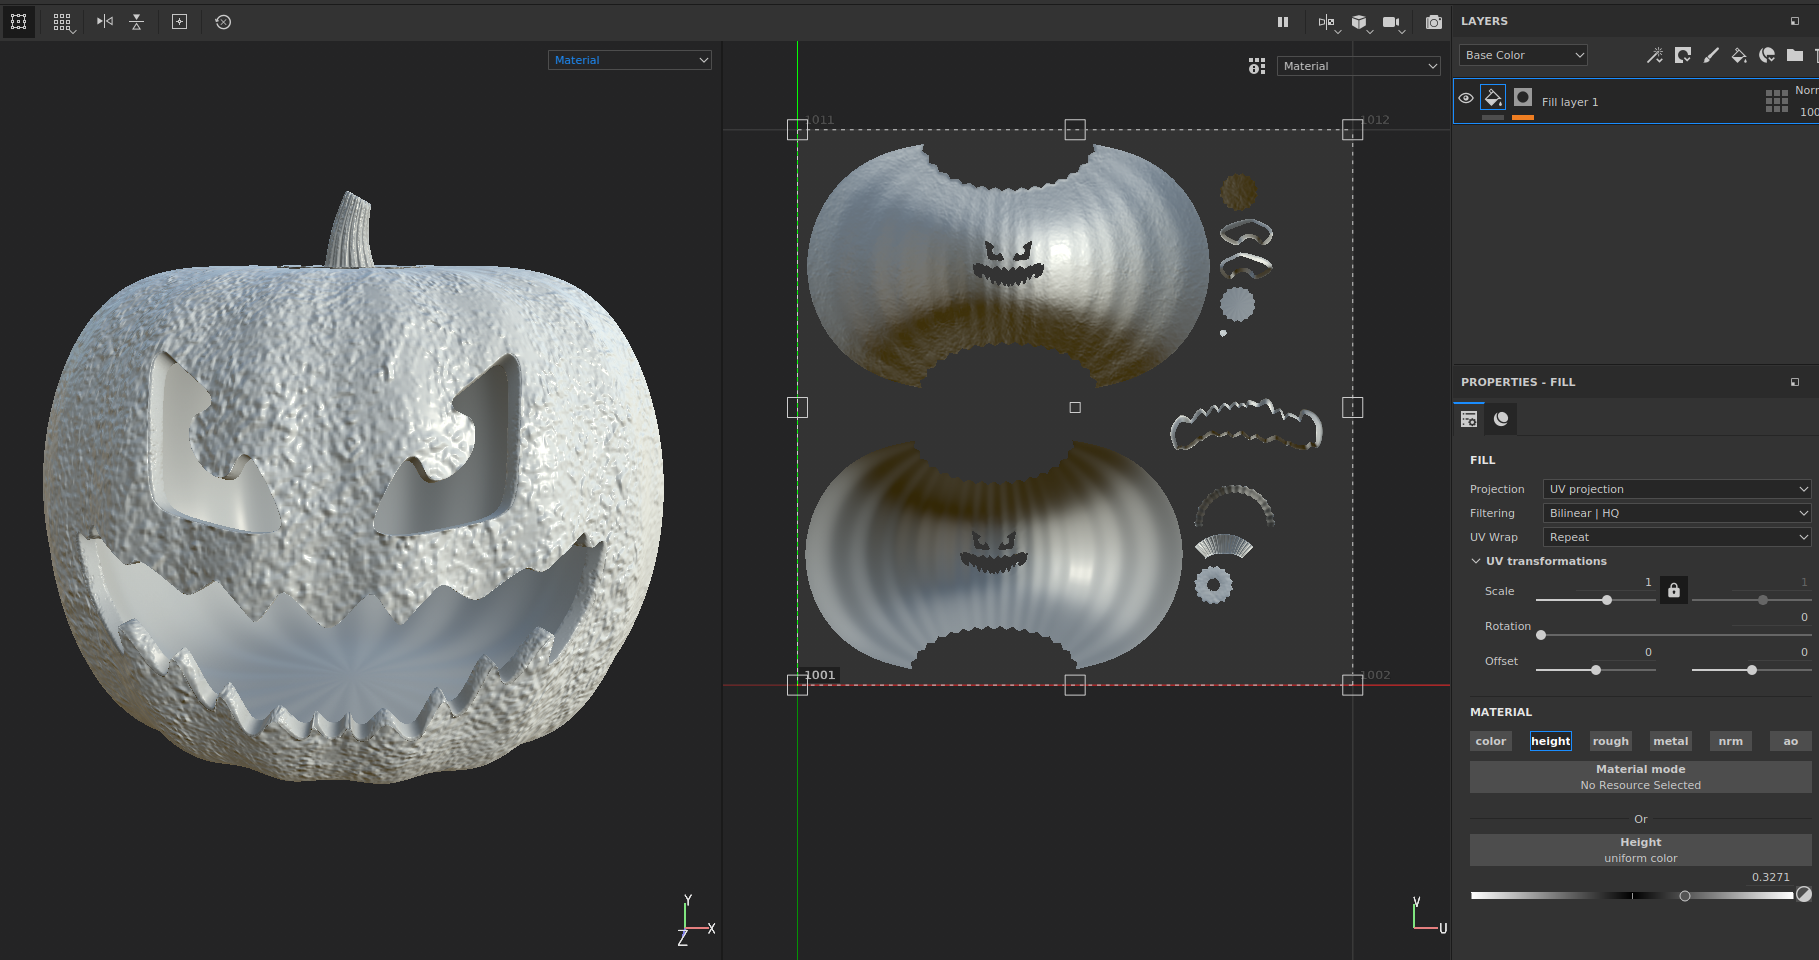The width and height of the screenshot is (1819, 960).
Task: Switch to the second Properties - Fill tab
Action: point(1501,418)
